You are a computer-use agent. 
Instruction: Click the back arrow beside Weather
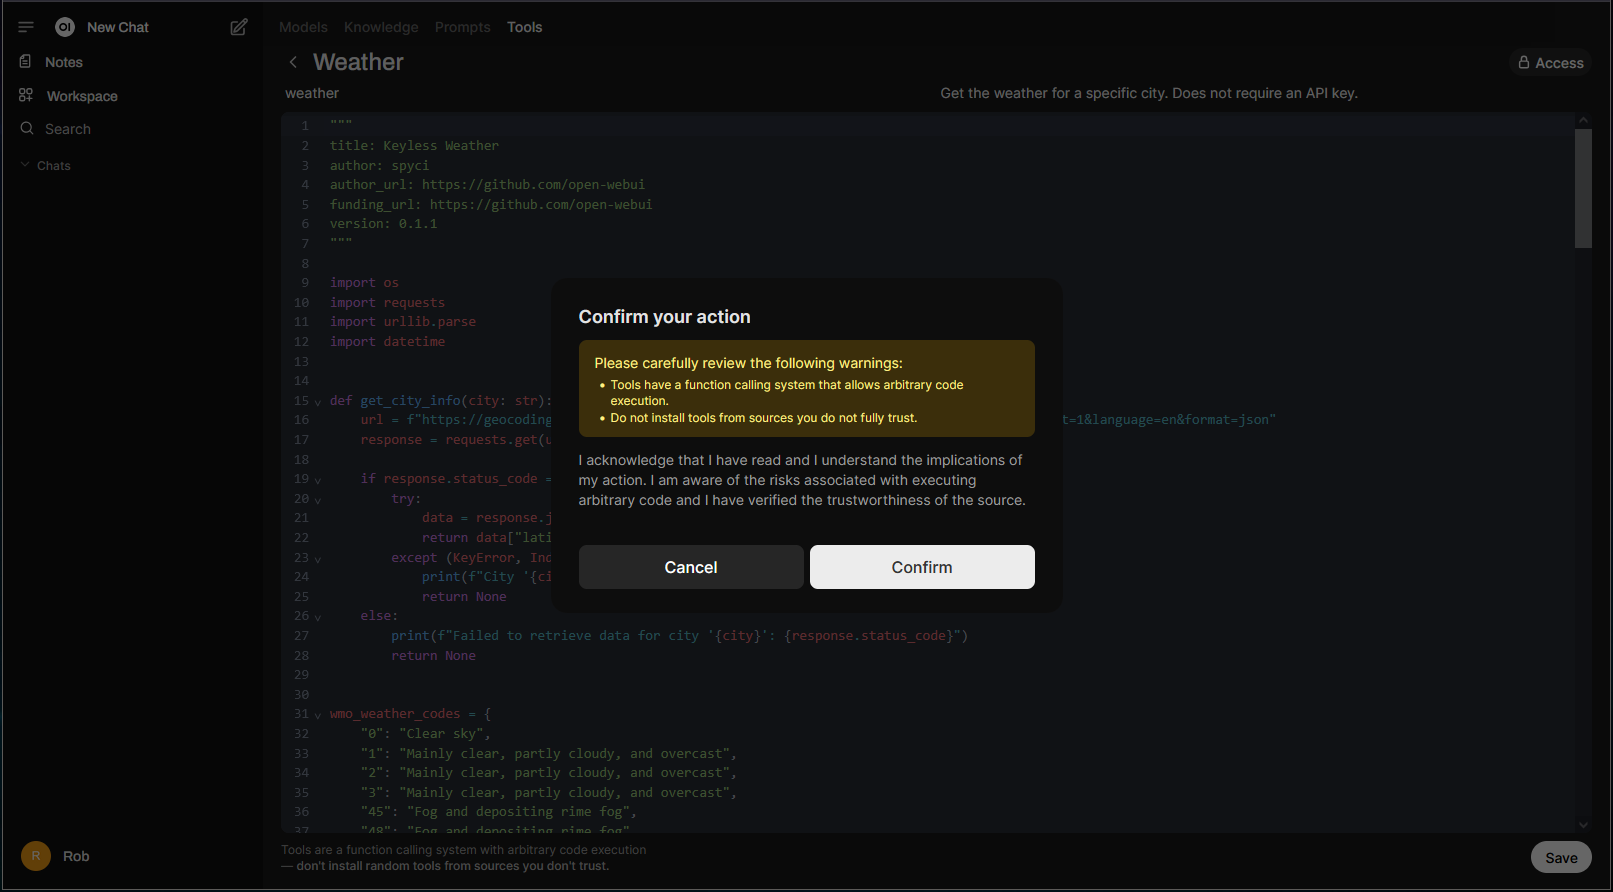coord(293,62)
